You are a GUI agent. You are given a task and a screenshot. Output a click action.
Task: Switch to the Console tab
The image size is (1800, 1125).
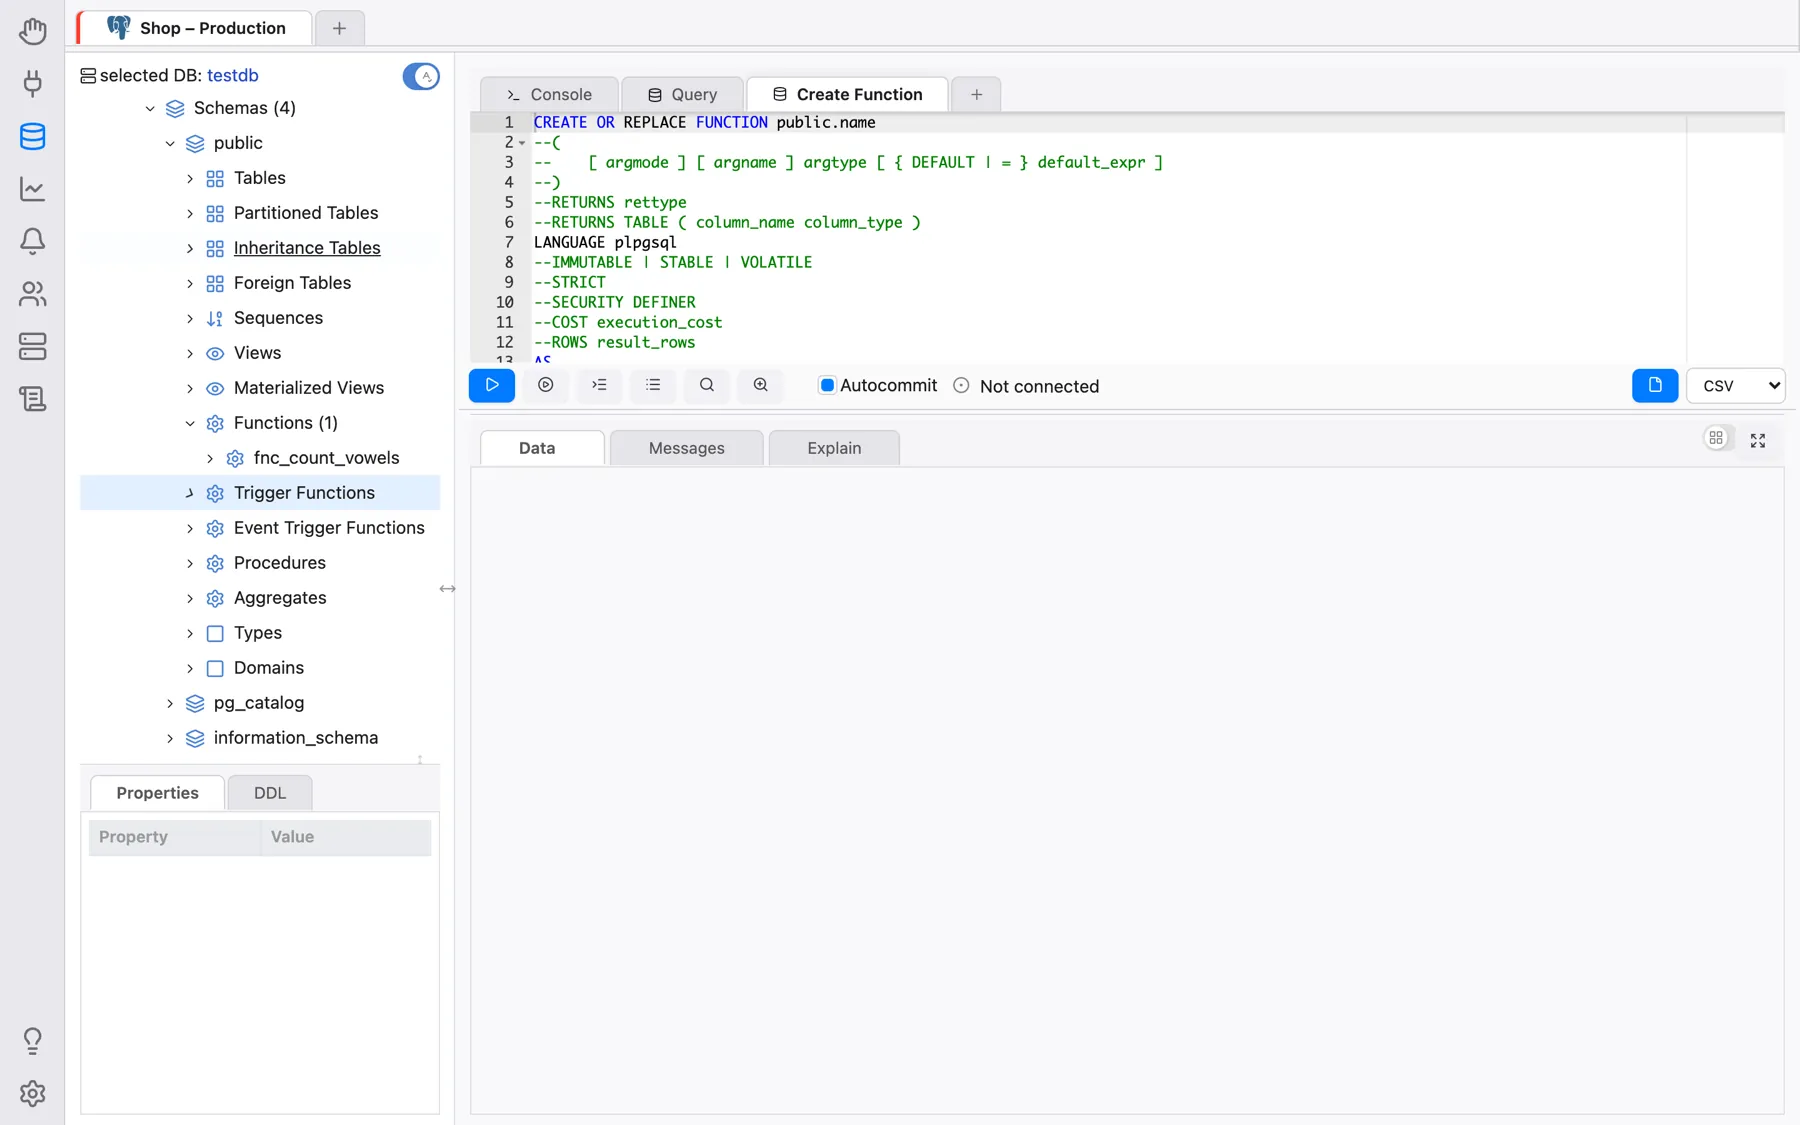pos(549,94)
